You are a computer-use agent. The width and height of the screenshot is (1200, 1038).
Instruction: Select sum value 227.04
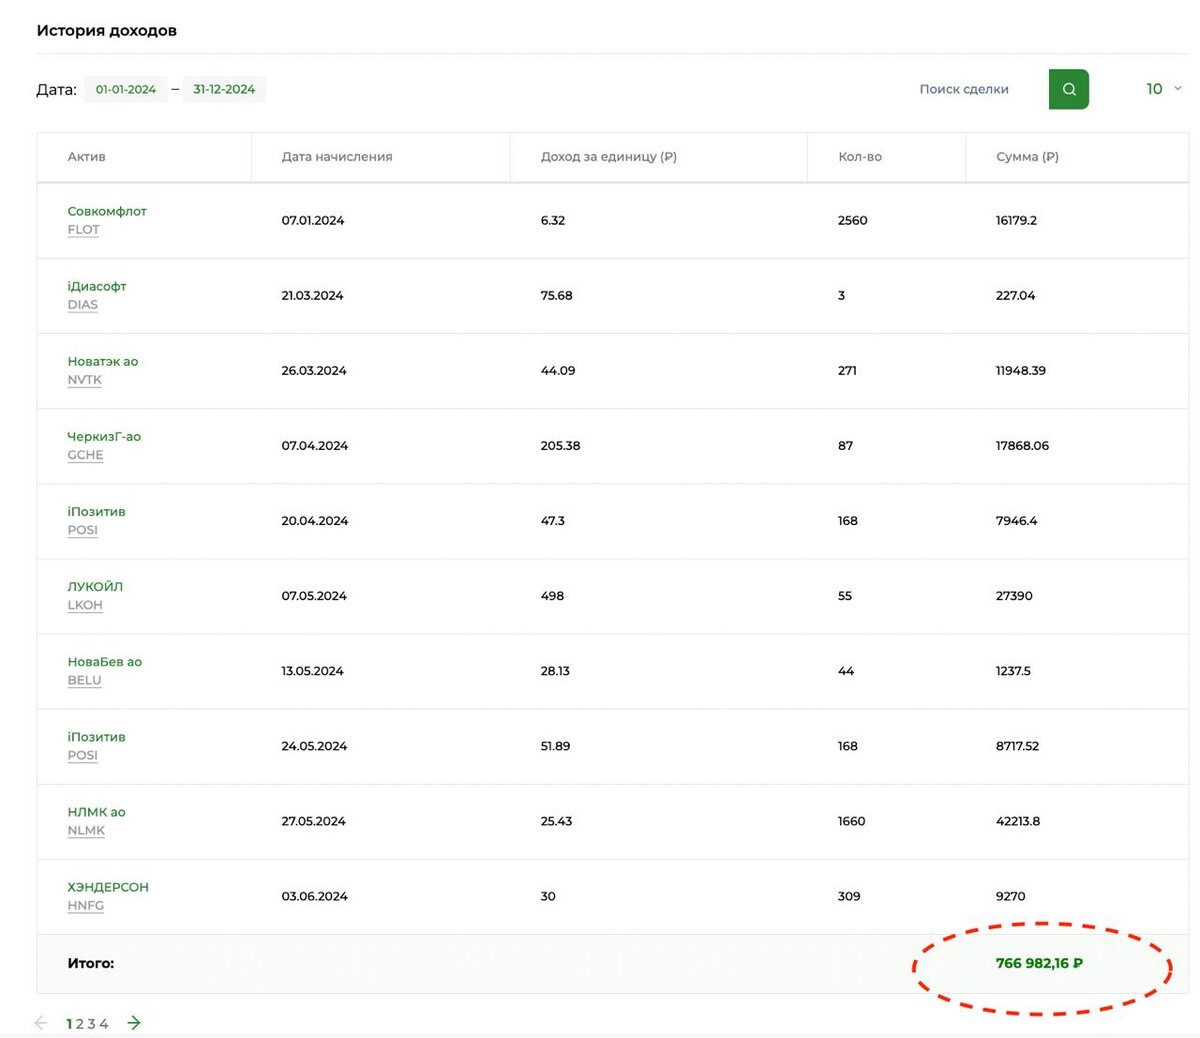coord(1015,296)
